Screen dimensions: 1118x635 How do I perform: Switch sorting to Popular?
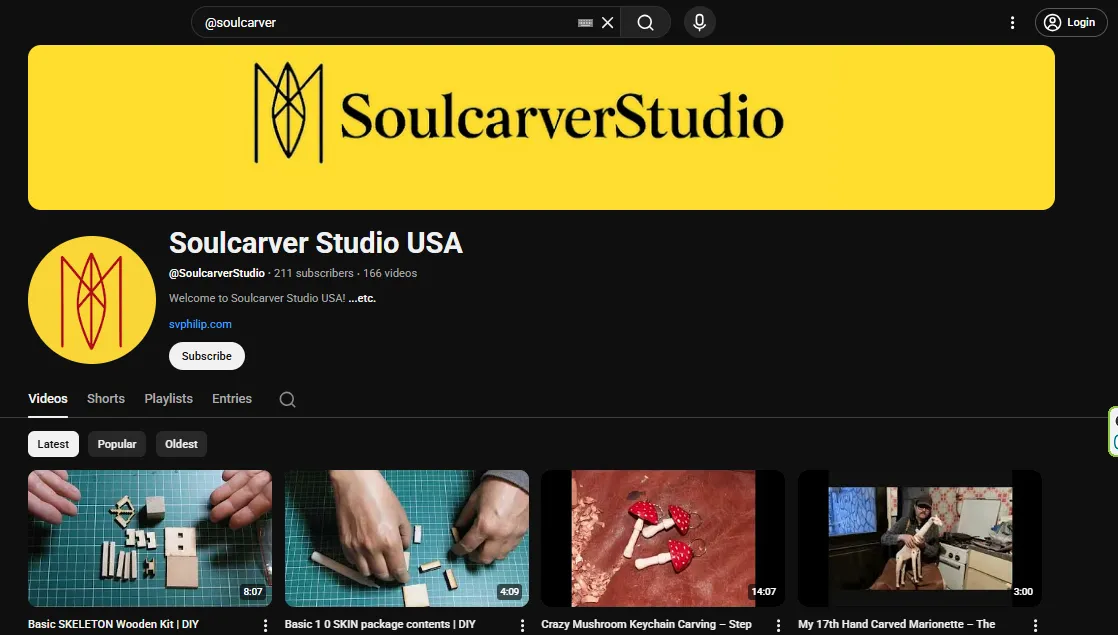click(x=117, y=443)
